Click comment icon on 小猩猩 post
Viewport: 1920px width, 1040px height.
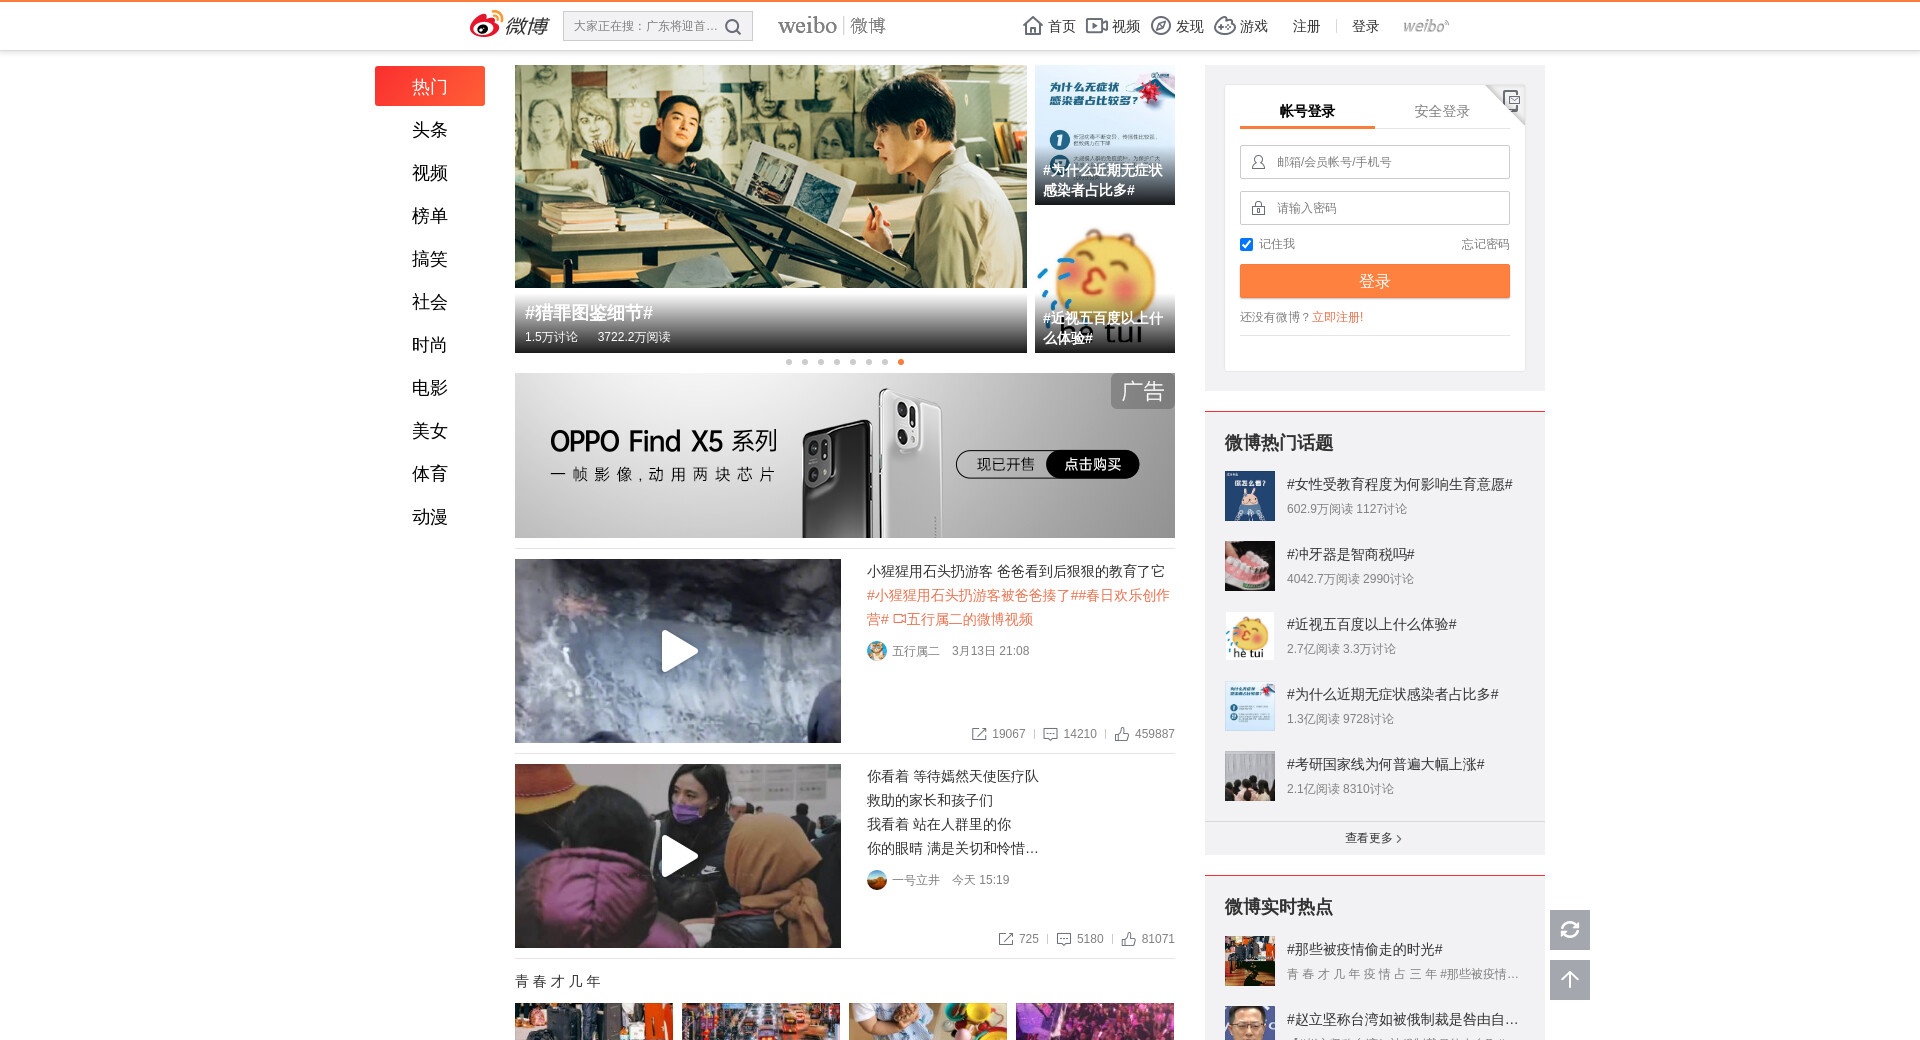tap(1050, 734)
